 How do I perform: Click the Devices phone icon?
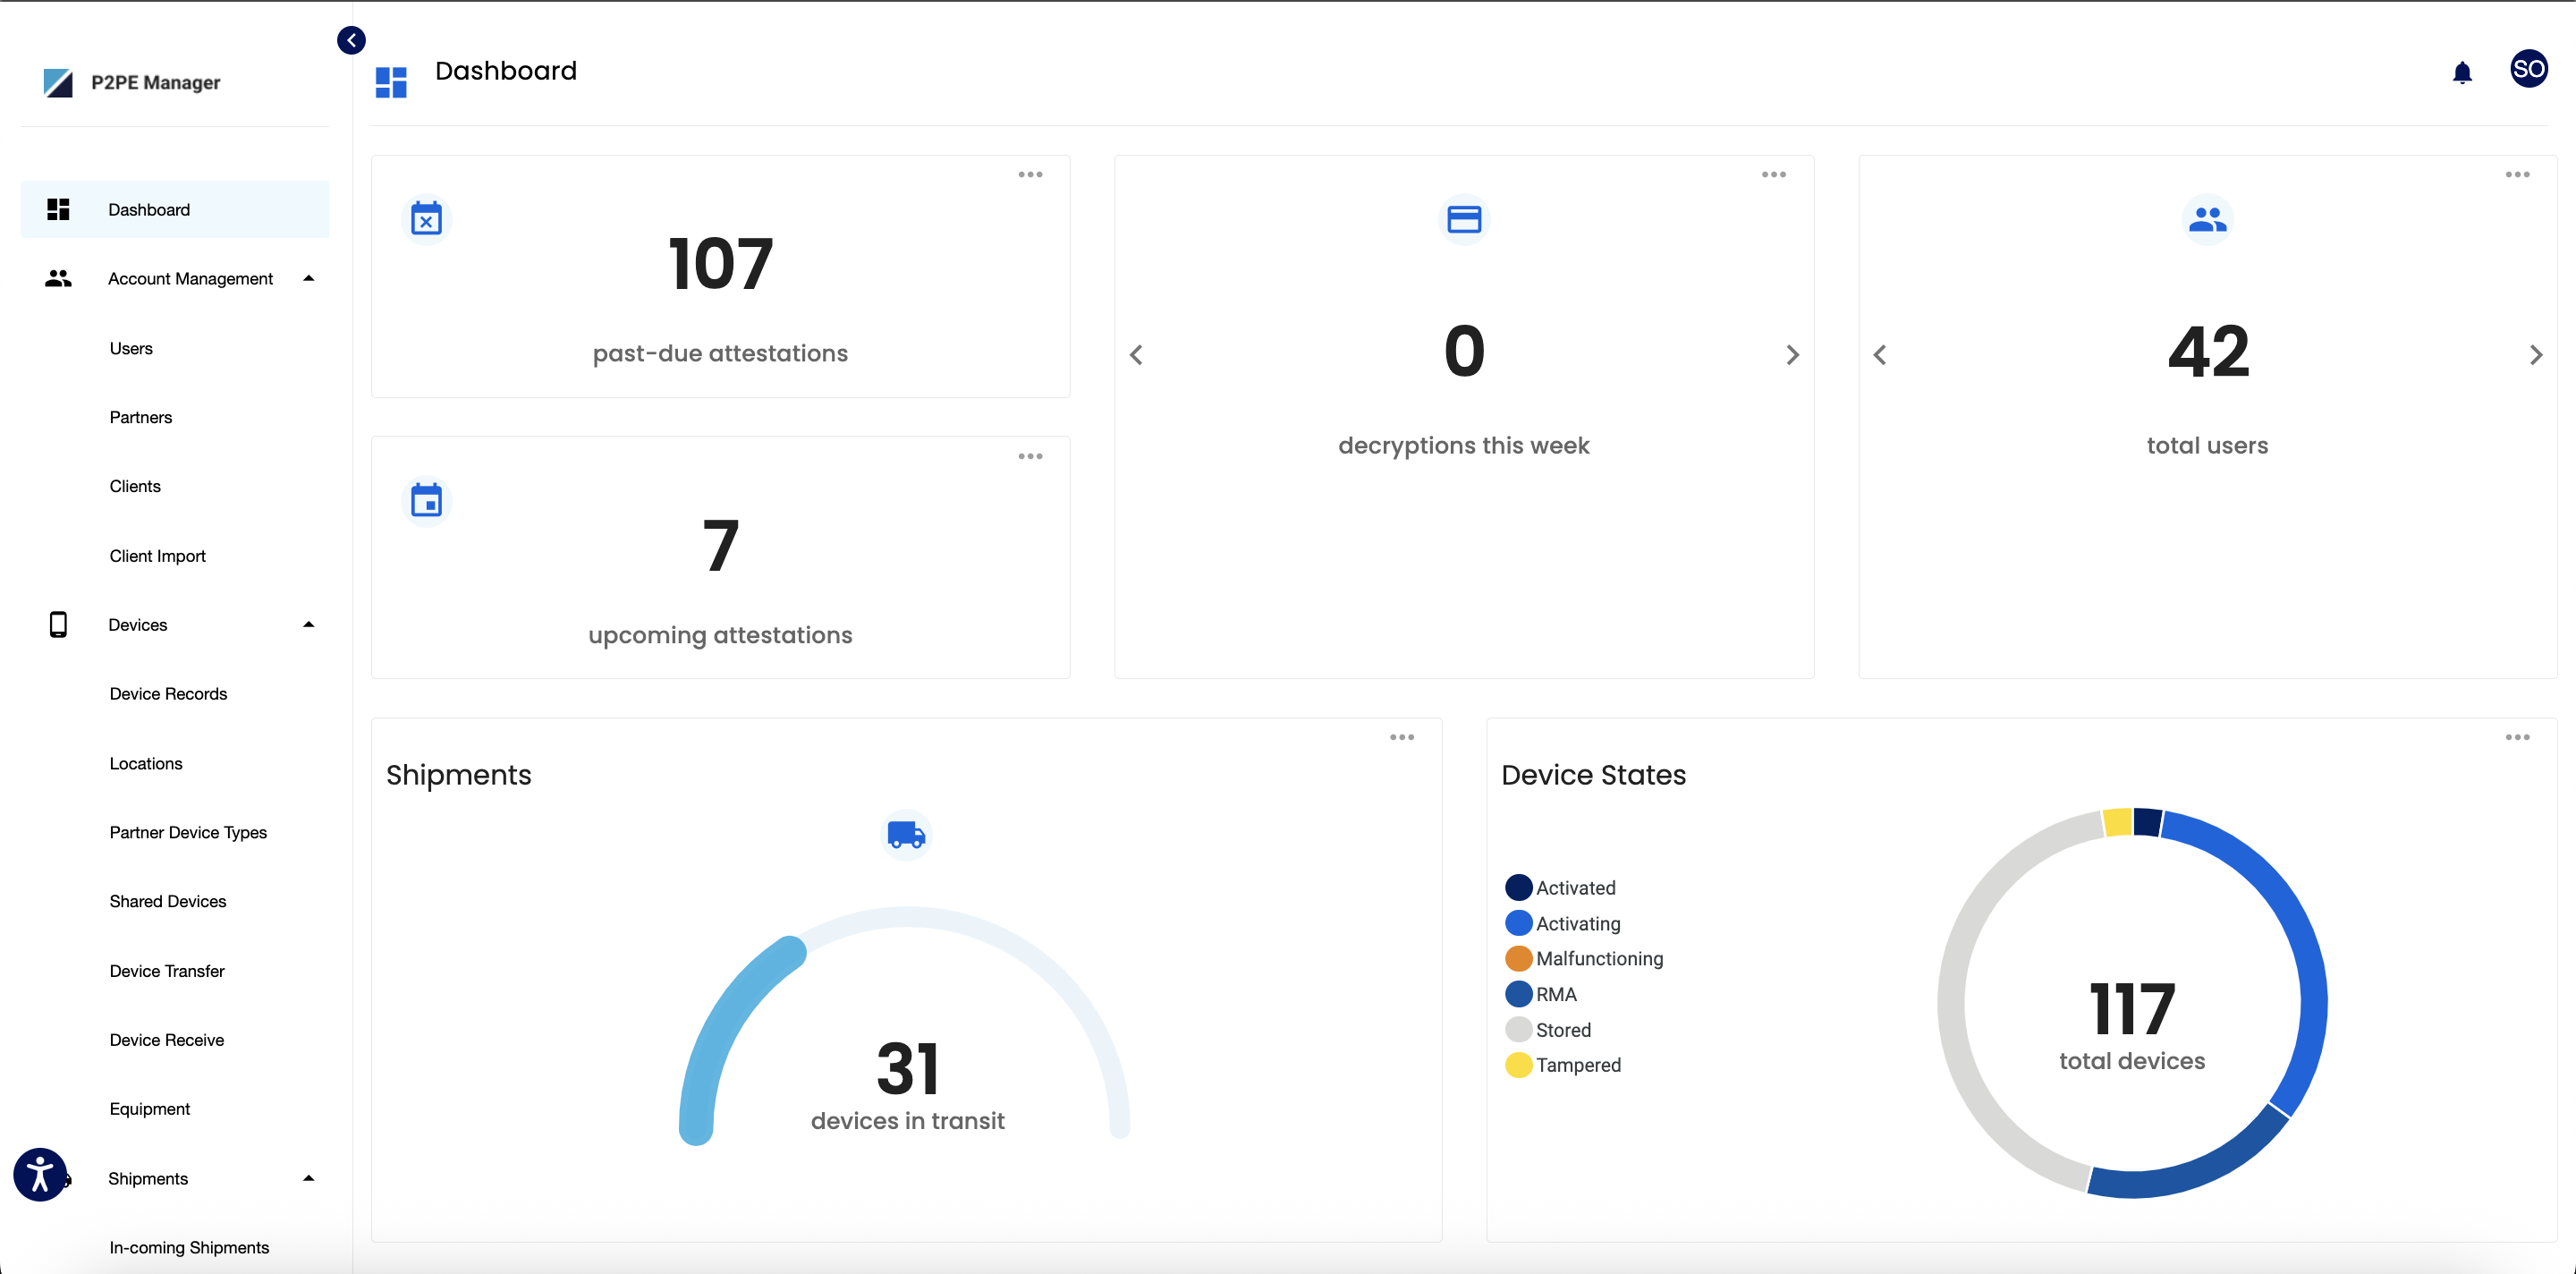click(58, 625)
